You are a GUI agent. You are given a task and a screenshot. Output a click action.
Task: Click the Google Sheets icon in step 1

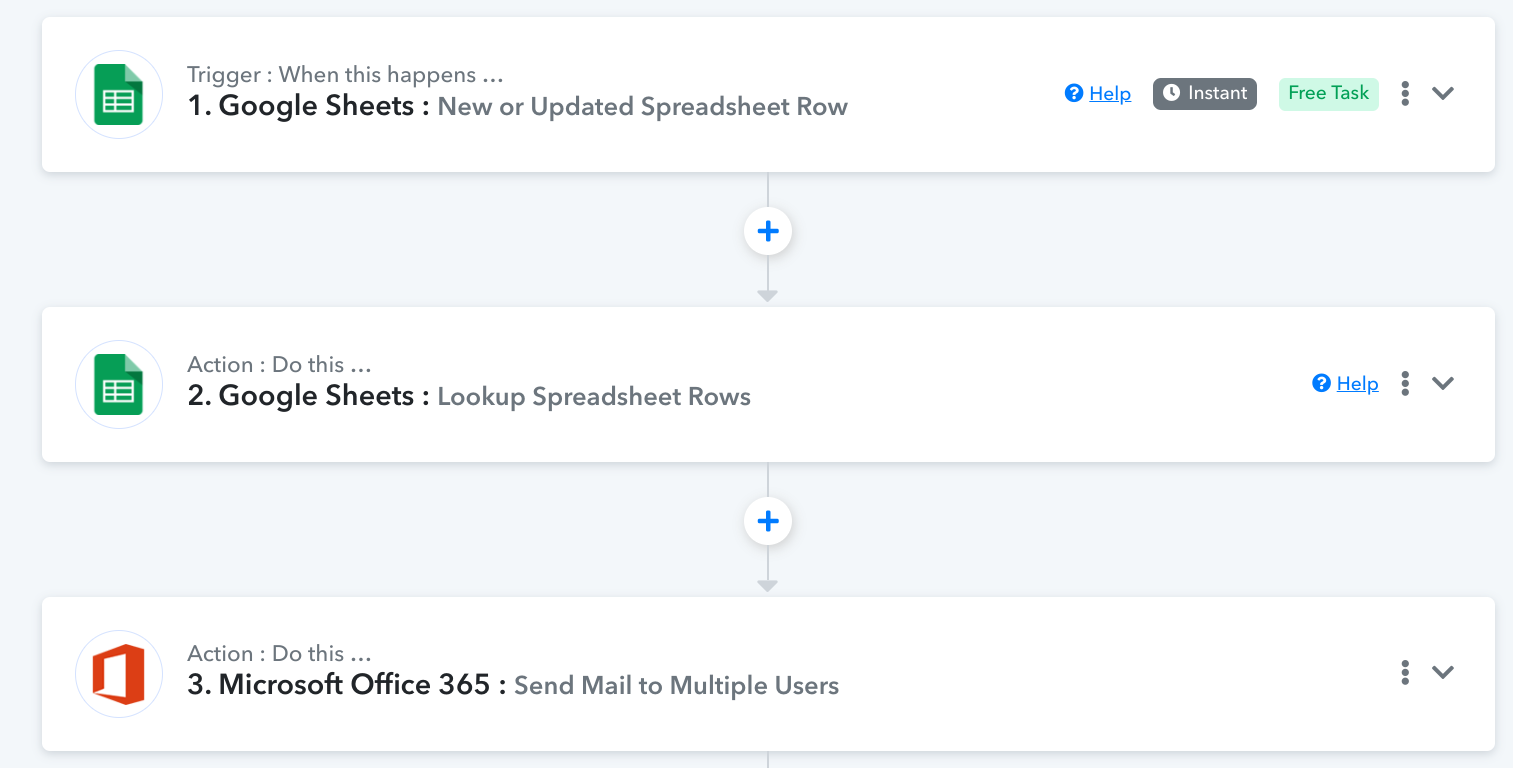pos(119,94)
